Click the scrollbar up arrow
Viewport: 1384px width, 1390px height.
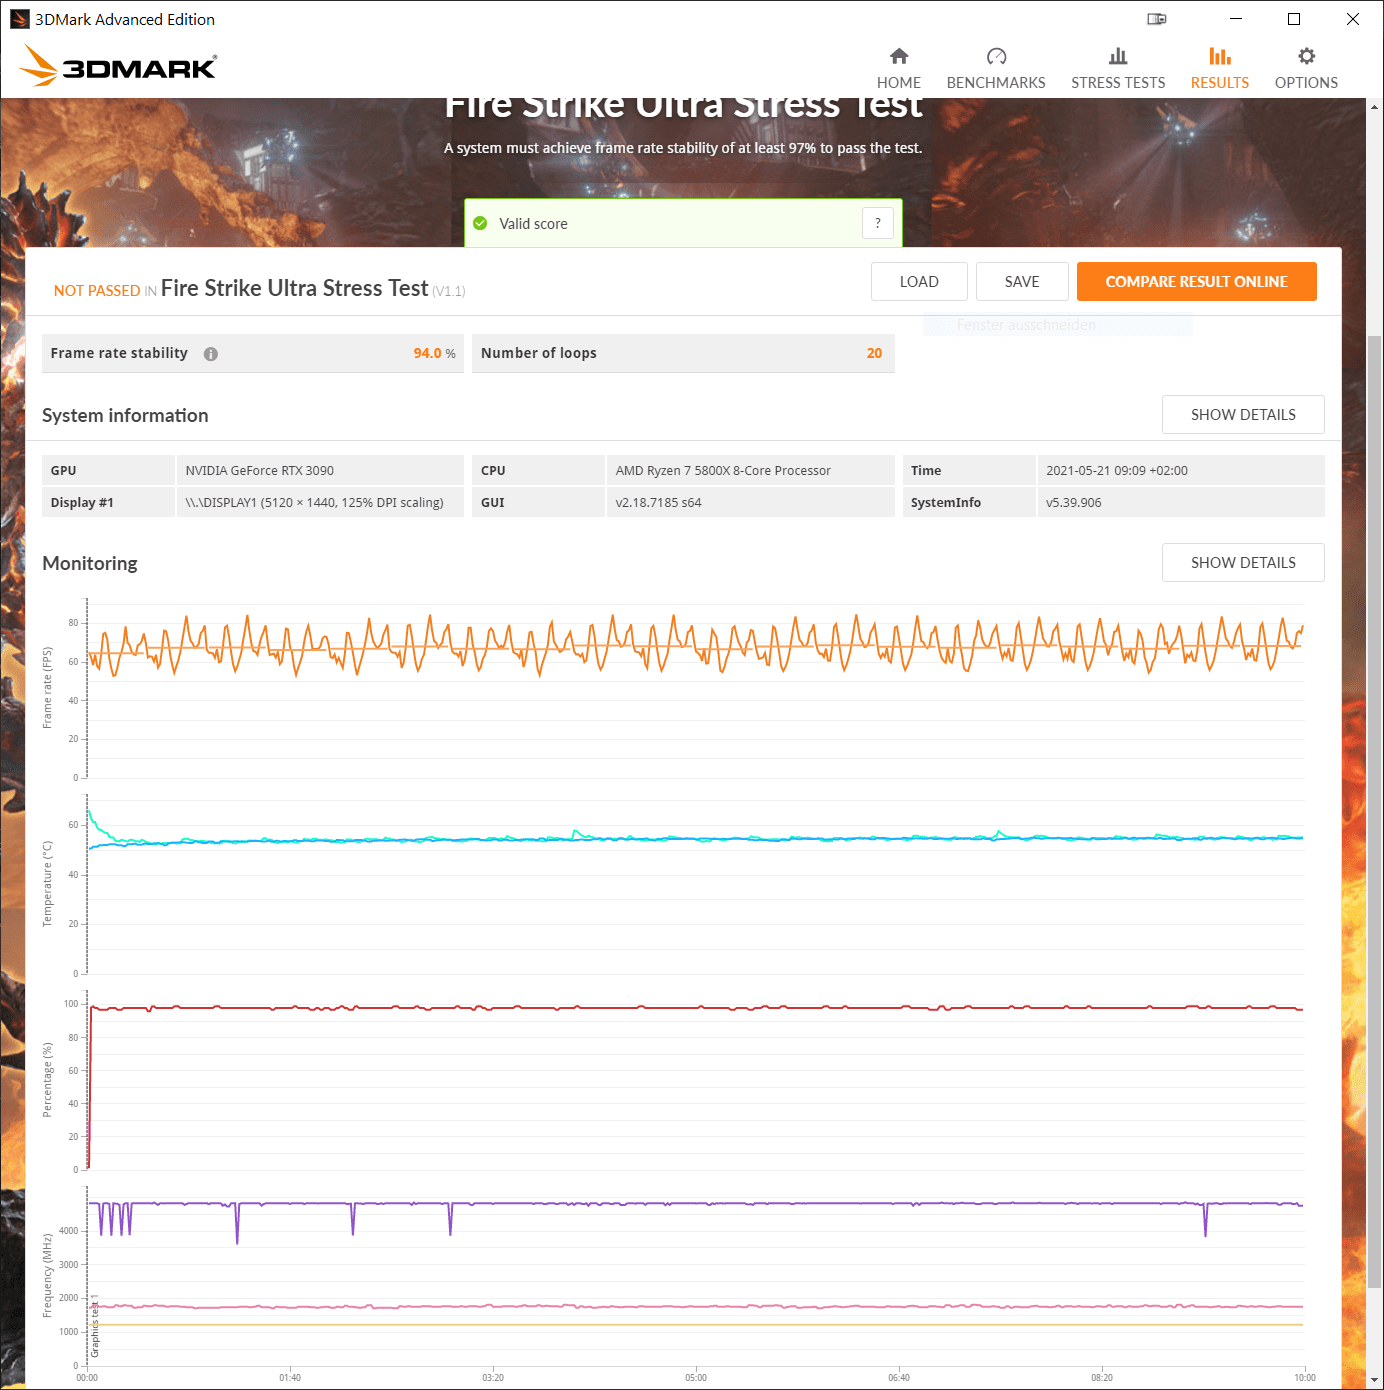pos(1375,106)
